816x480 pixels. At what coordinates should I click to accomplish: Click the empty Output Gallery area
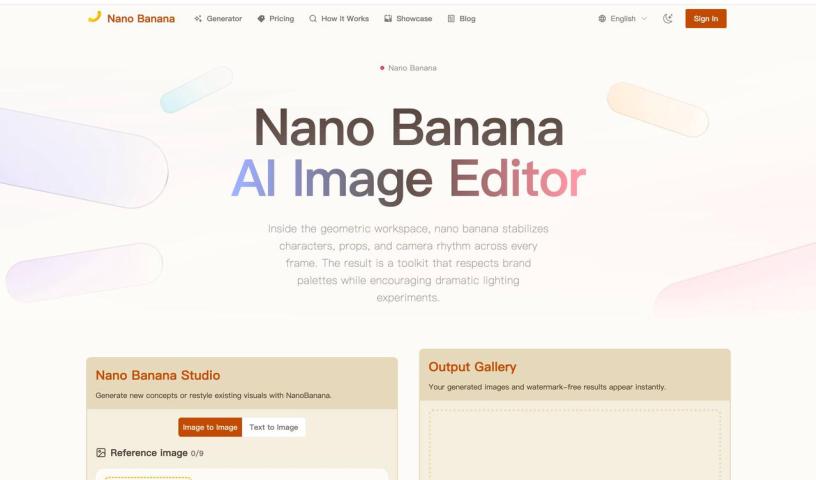(x=575, y=445)
